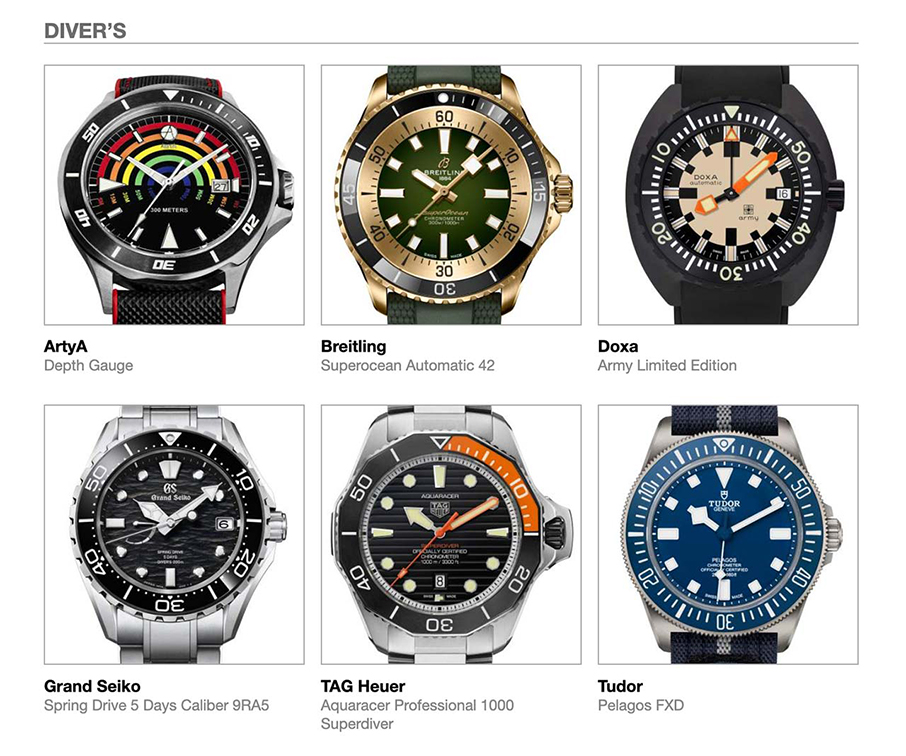Click the Doxa brand name
This screenshot has width=906, height=756.
pyautogui.click(x=618, y=347)
